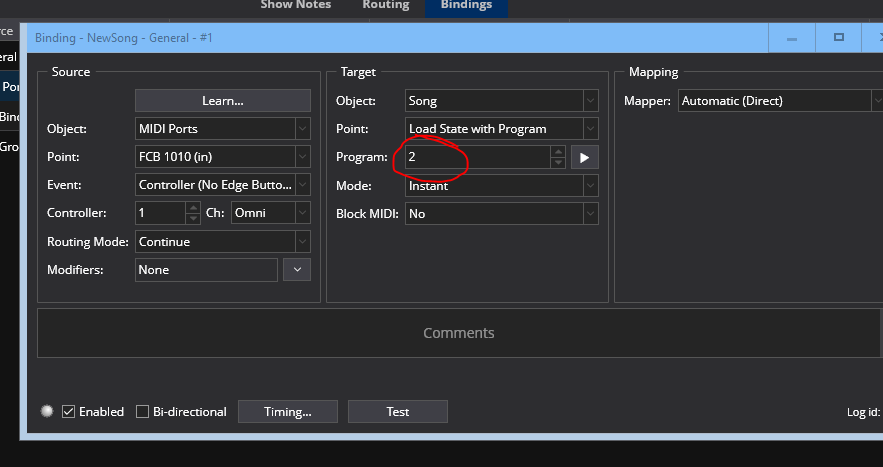
Task: Click the Test button
Action: 398,411
